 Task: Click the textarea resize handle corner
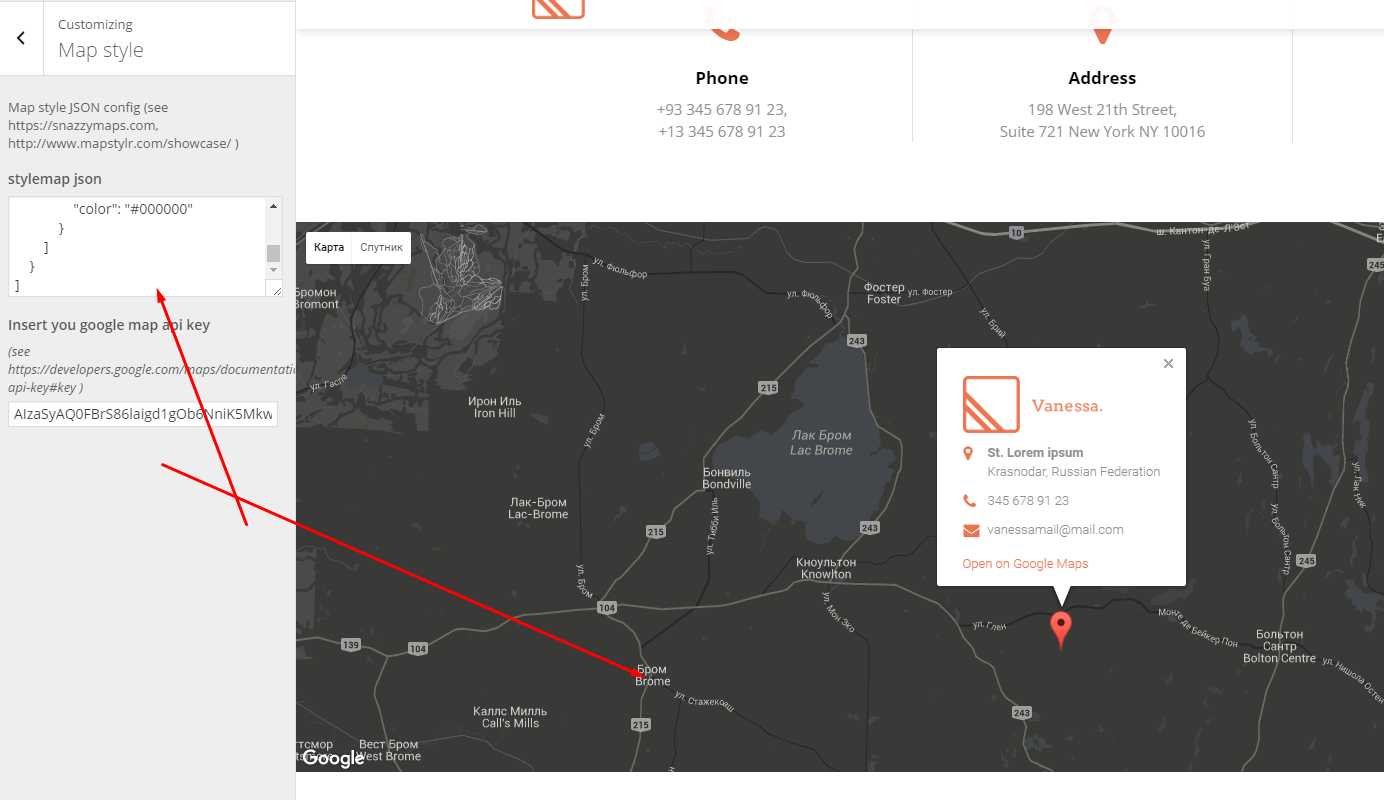click(276, 290)
